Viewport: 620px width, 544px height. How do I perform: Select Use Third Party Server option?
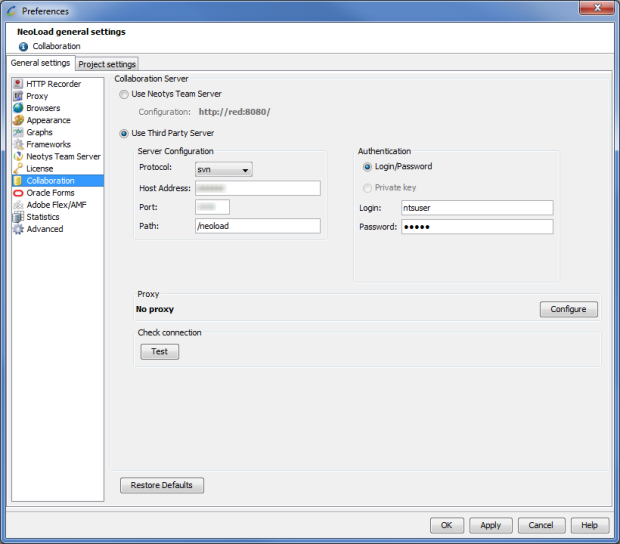pos(124,133)
